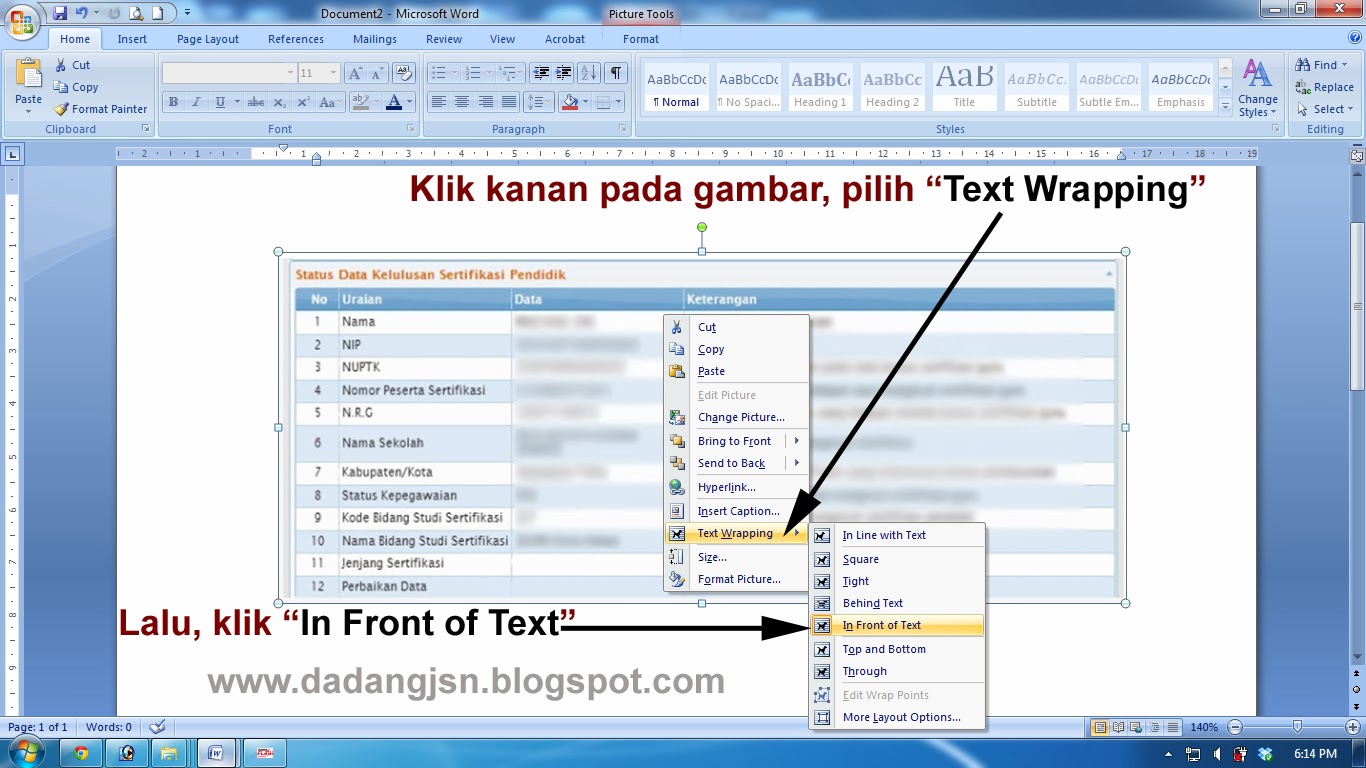This screenshot has width=1366, height=768.
Task: Click Copy in the Clipboard group
Action: click(x=76, y=87)
